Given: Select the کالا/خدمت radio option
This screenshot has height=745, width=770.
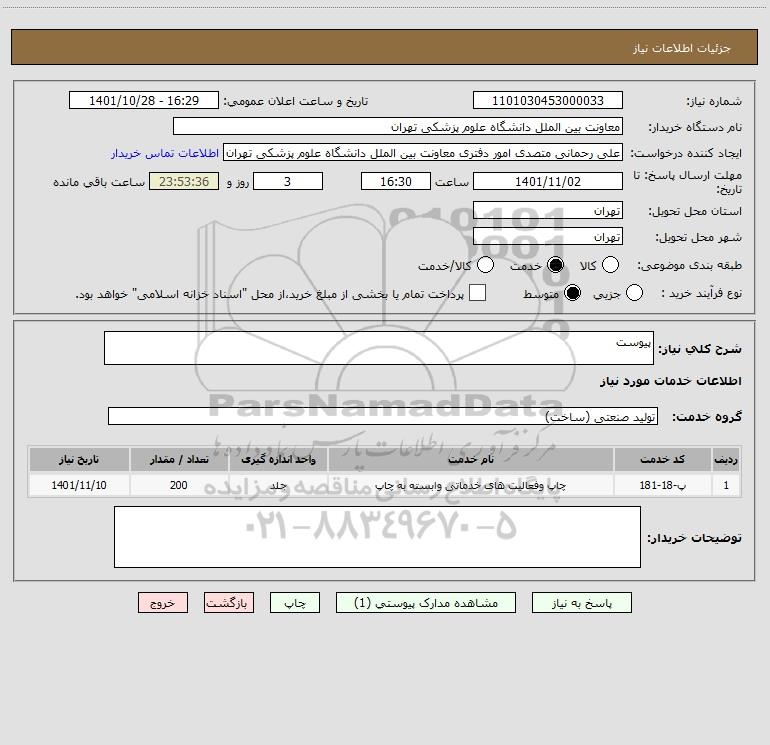Looking at the screenshot, I should coord(485,265).
